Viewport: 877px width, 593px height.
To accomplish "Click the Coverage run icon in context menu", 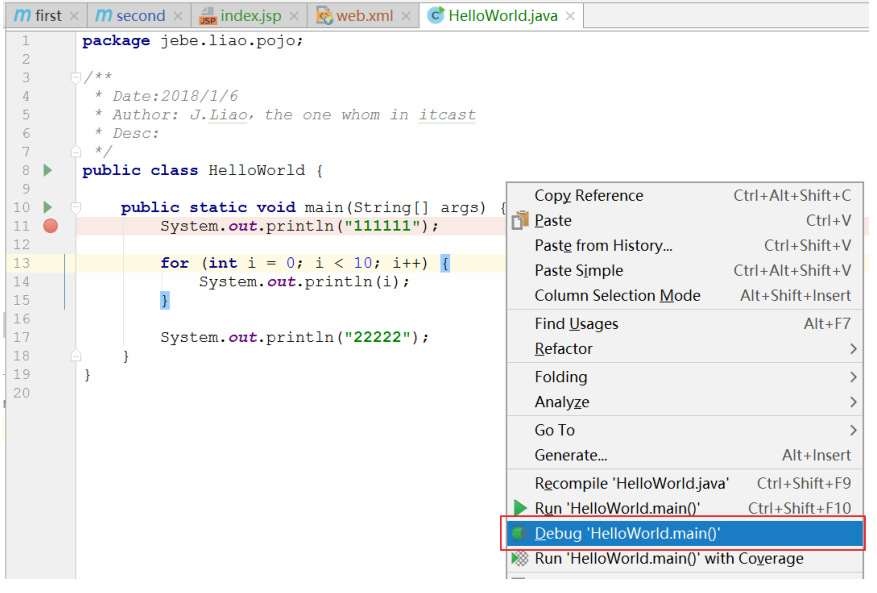I will click(x=520, y=558).
